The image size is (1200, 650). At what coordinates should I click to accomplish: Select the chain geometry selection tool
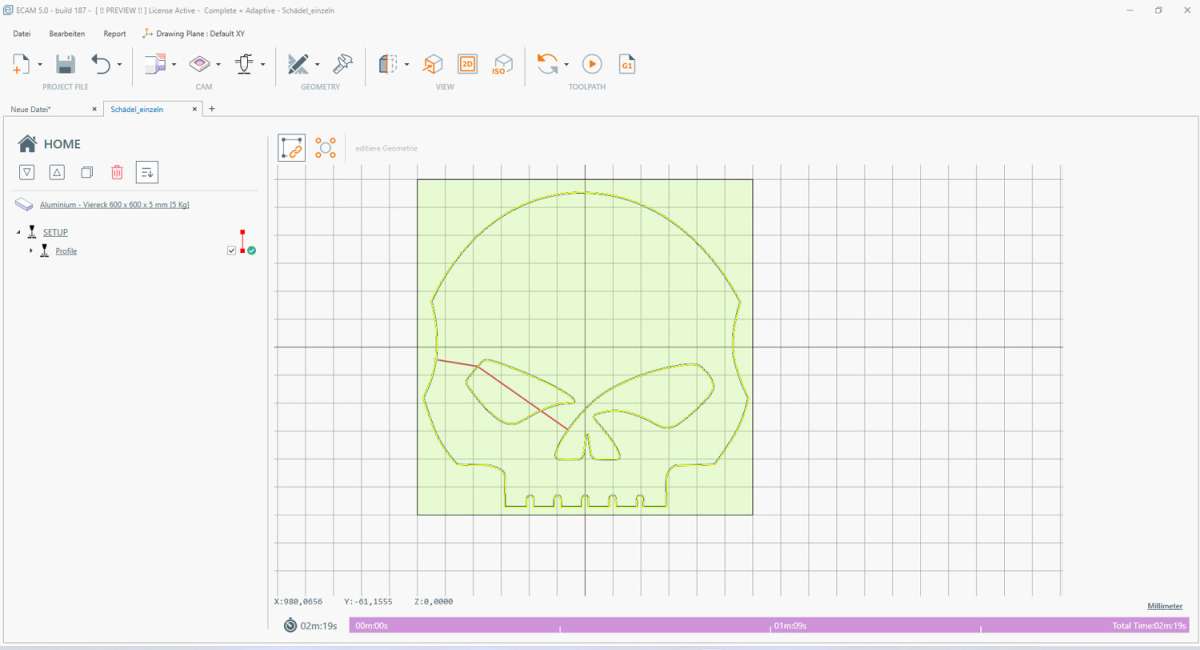point(291,148)
